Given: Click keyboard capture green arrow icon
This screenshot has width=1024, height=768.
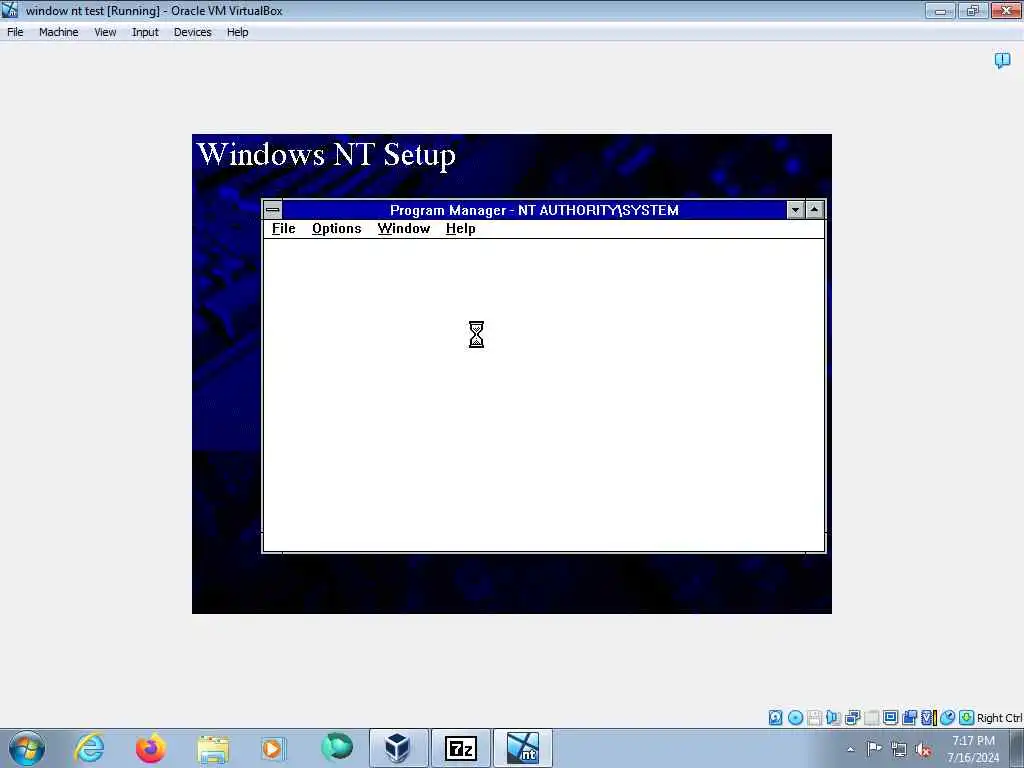Looking at the screenshot, I should point(967,718).
